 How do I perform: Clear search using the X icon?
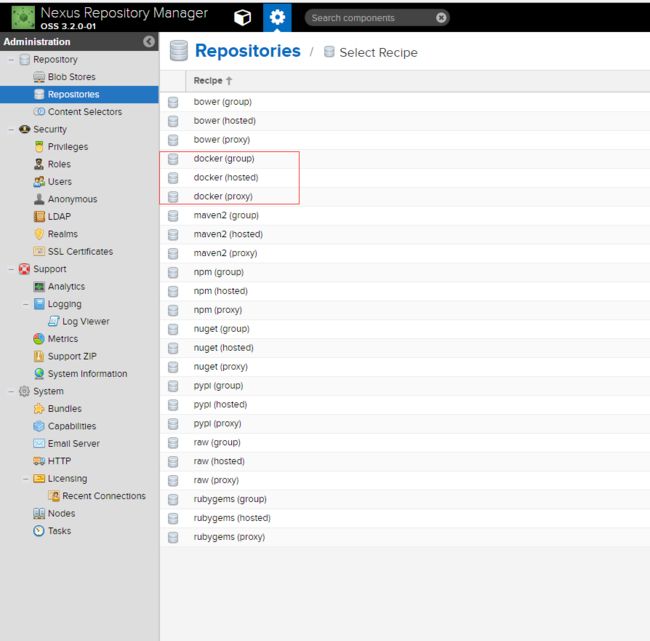pos(441,17)
